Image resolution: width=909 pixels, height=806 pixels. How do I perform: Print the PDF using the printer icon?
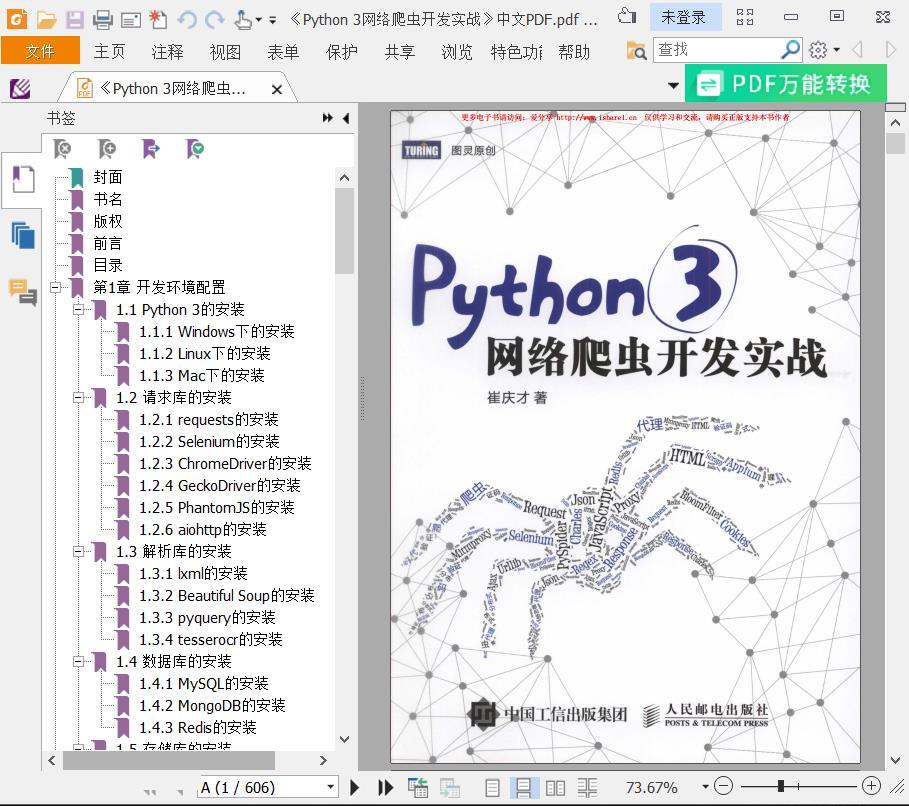[x=103, y=19]
